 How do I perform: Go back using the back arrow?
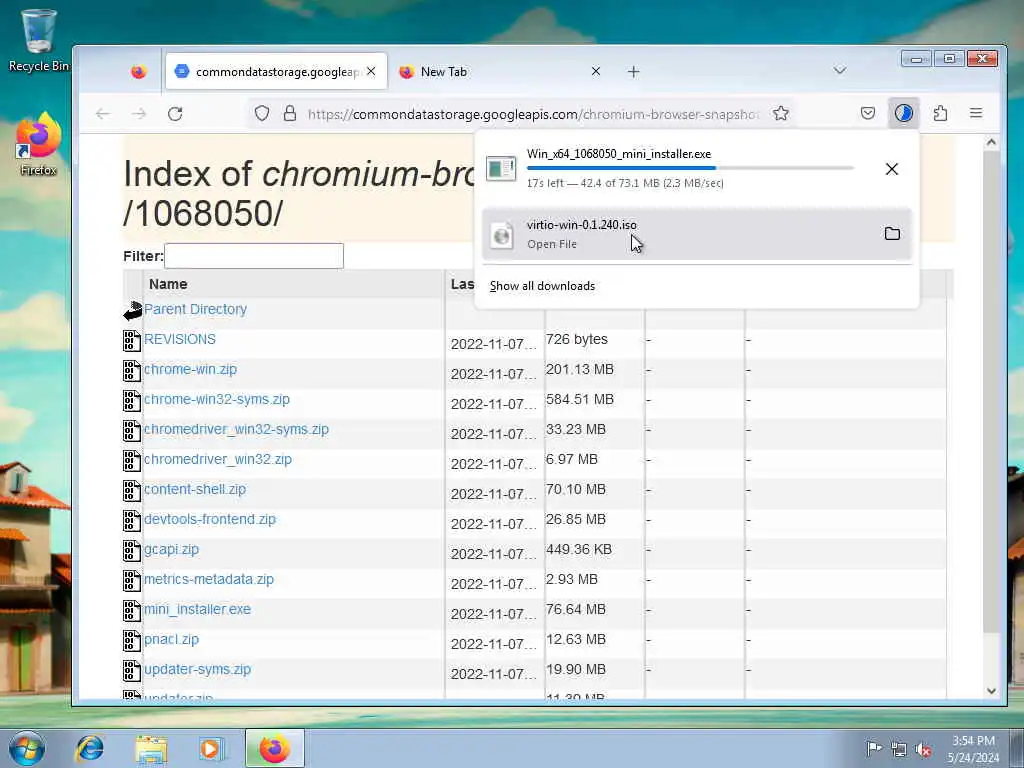click(x=103, y=114)
